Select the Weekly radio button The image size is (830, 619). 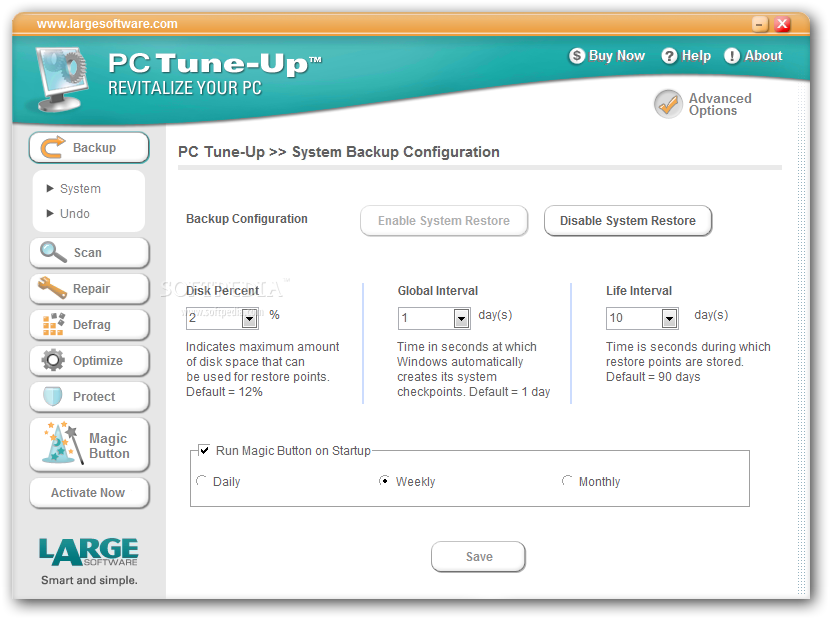384,481
